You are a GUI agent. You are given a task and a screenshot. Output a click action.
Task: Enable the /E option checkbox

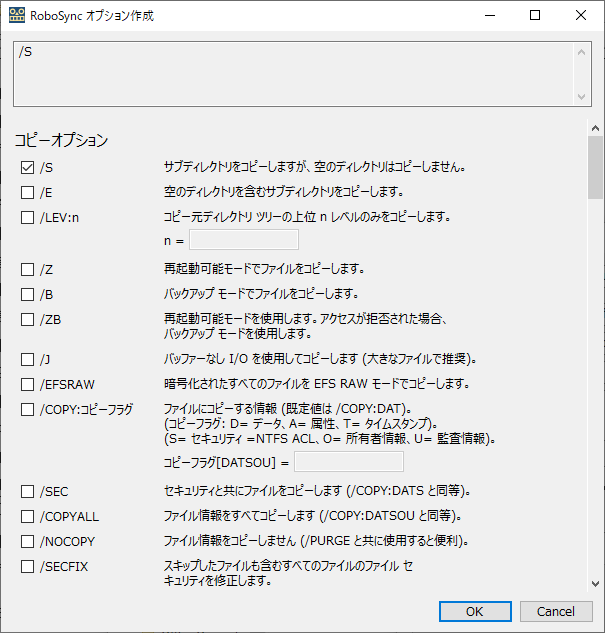(27, 193)
